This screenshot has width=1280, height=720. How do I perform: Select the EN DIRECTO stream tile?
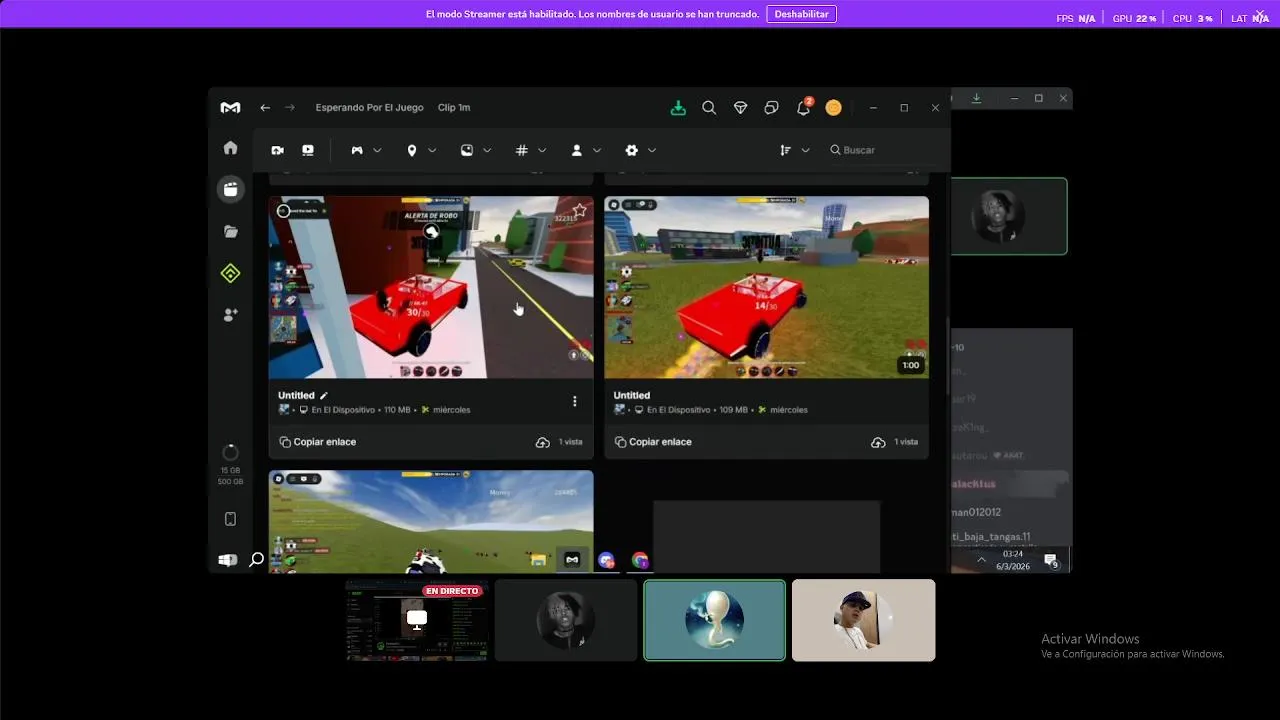(x=417, y=620)
